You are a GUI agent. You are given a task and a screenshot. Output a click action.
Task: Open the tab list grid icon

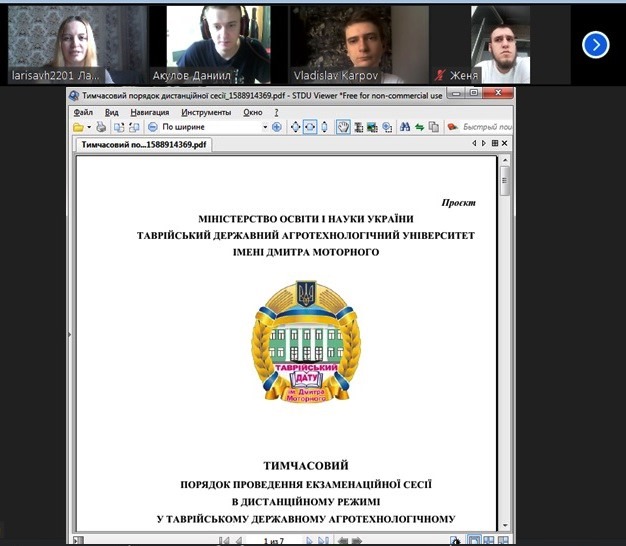[495, 143]
